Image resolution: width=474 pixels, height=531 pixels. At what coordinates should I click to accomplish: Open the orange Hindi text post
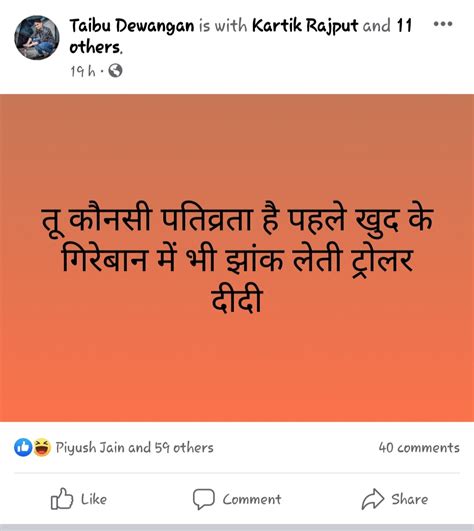[x=237, y=258]
